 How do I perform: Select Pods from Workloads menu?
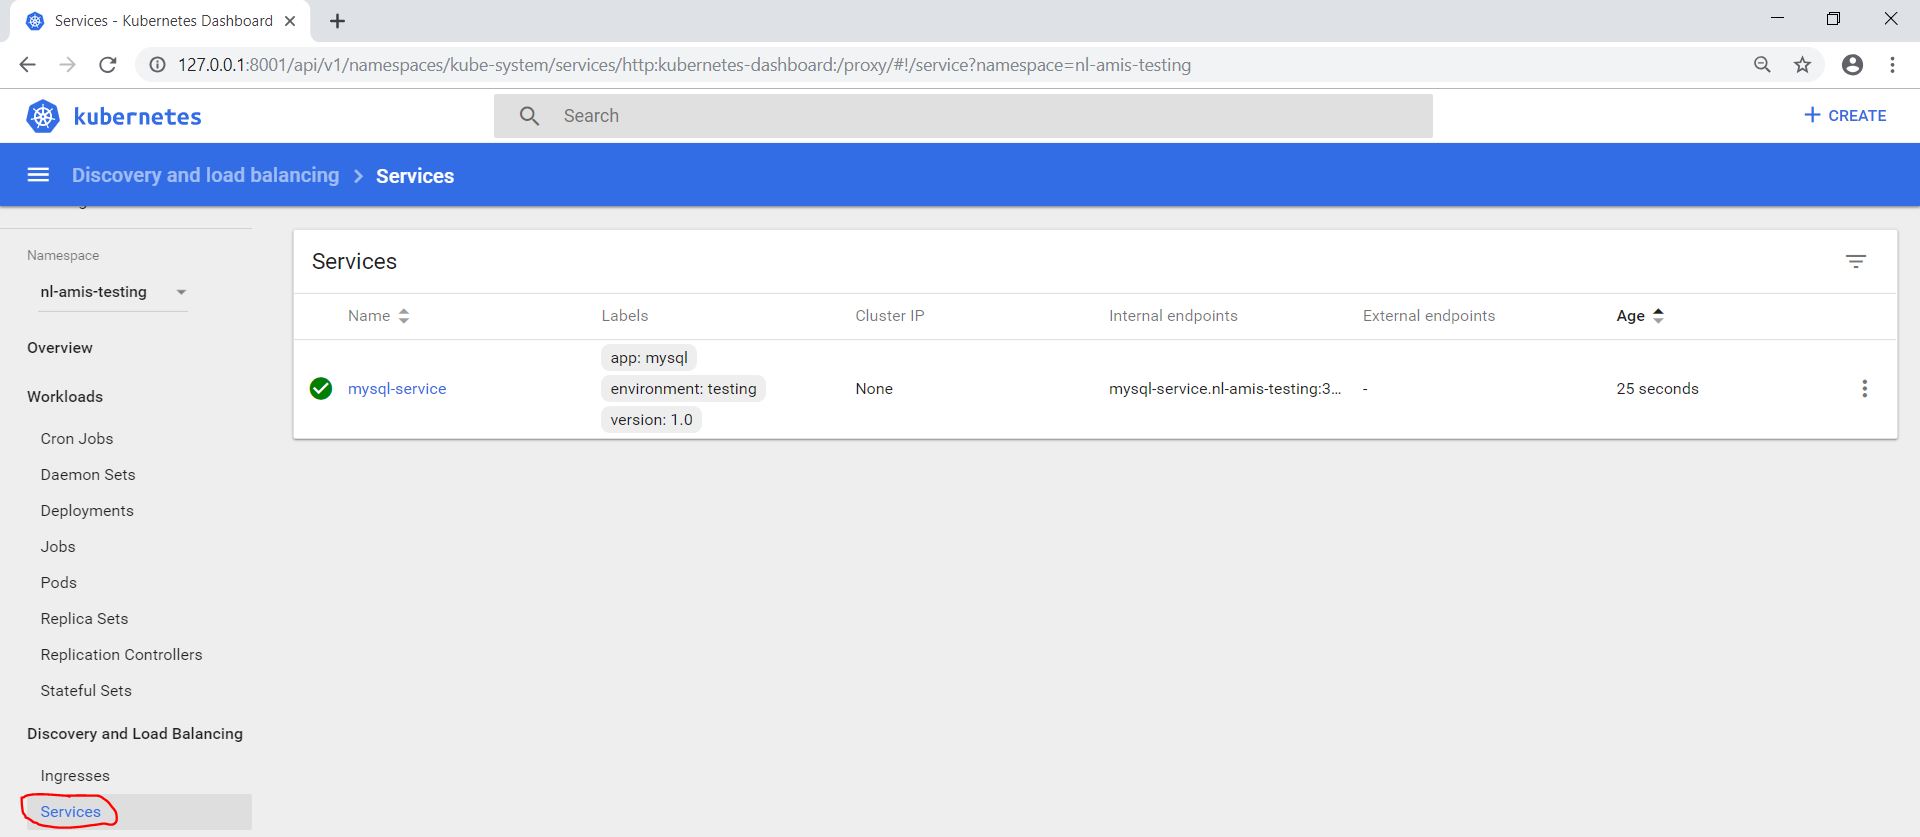click(58, 583)
